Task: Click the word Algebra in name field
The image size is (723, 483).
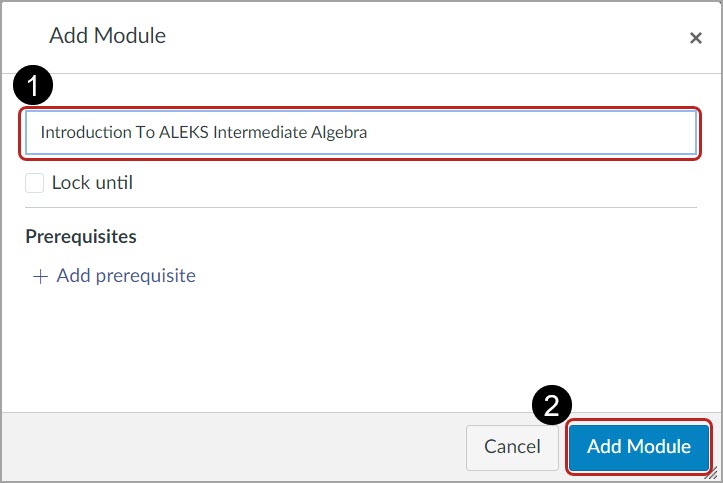Action: (x=340, y=132)
